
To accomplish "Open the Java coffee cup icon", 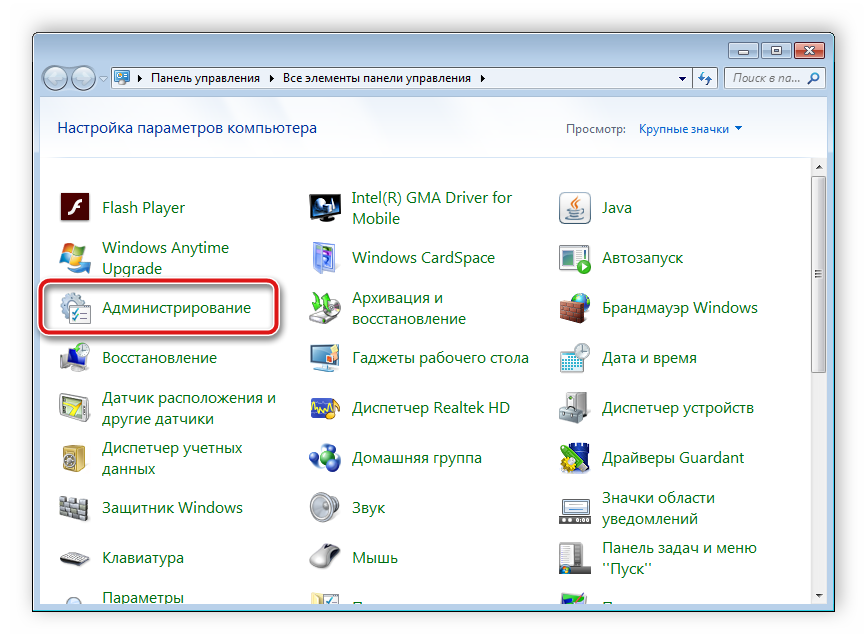I will point(574,208).
